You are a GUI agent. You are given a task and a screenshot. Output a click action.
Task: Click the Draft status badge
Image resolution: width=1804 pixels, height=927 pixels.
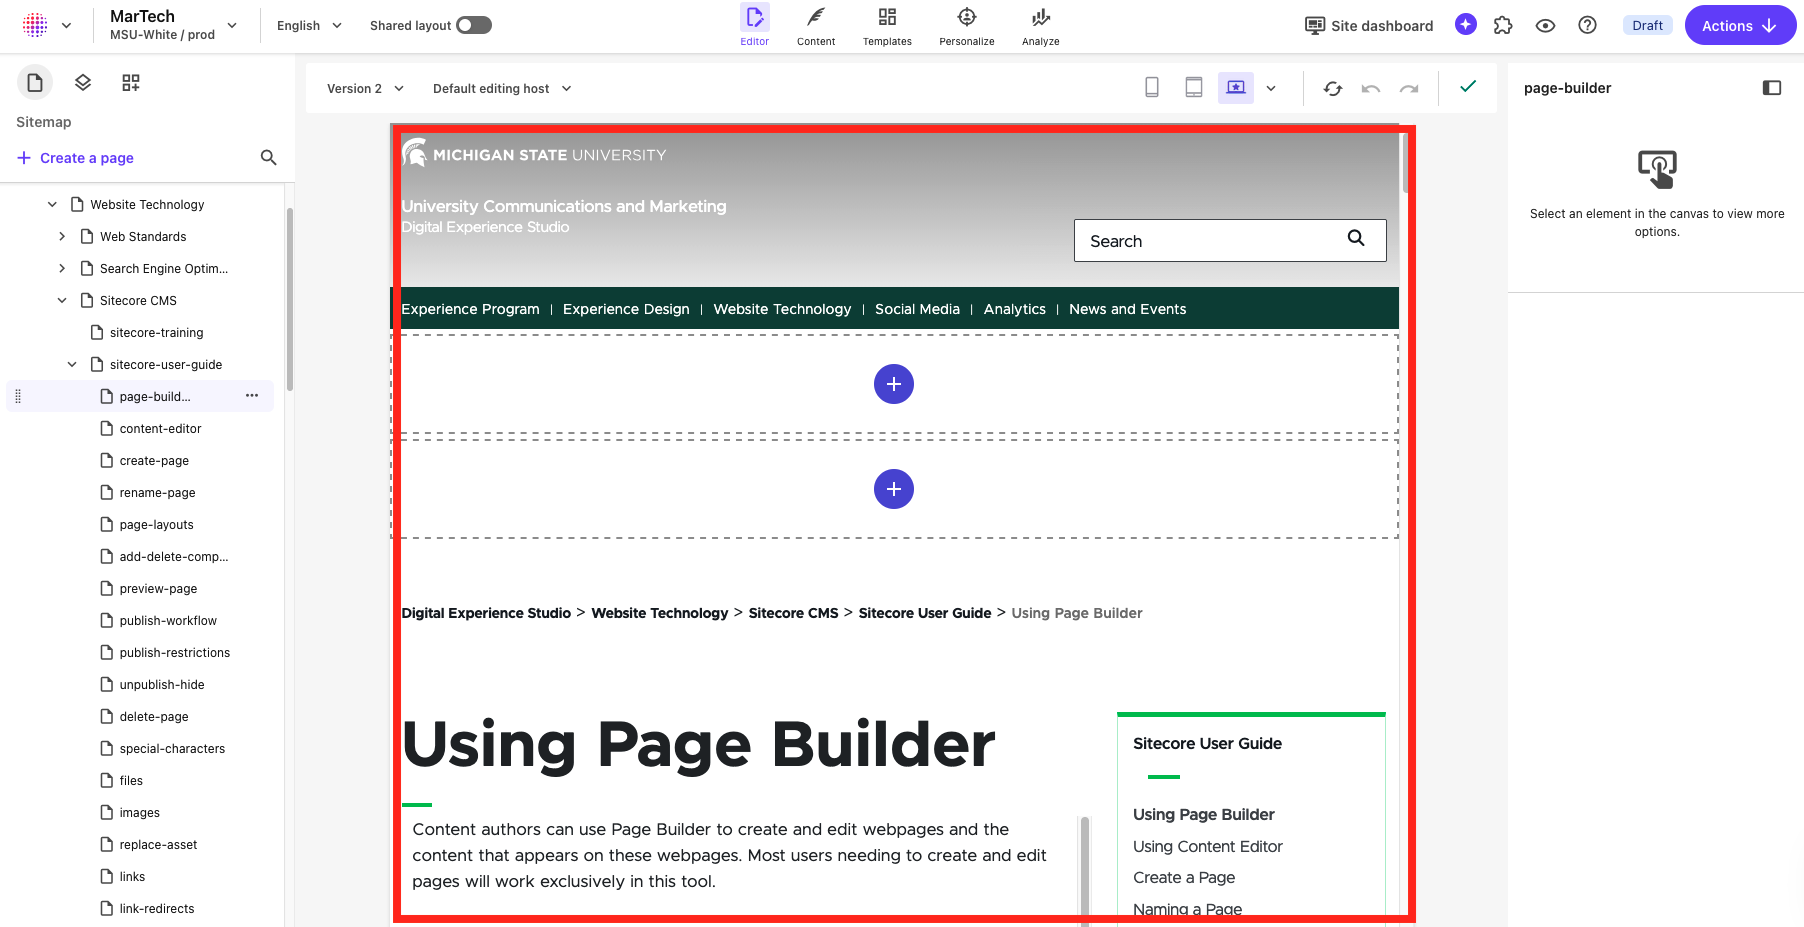click(x=1647, y=25)
